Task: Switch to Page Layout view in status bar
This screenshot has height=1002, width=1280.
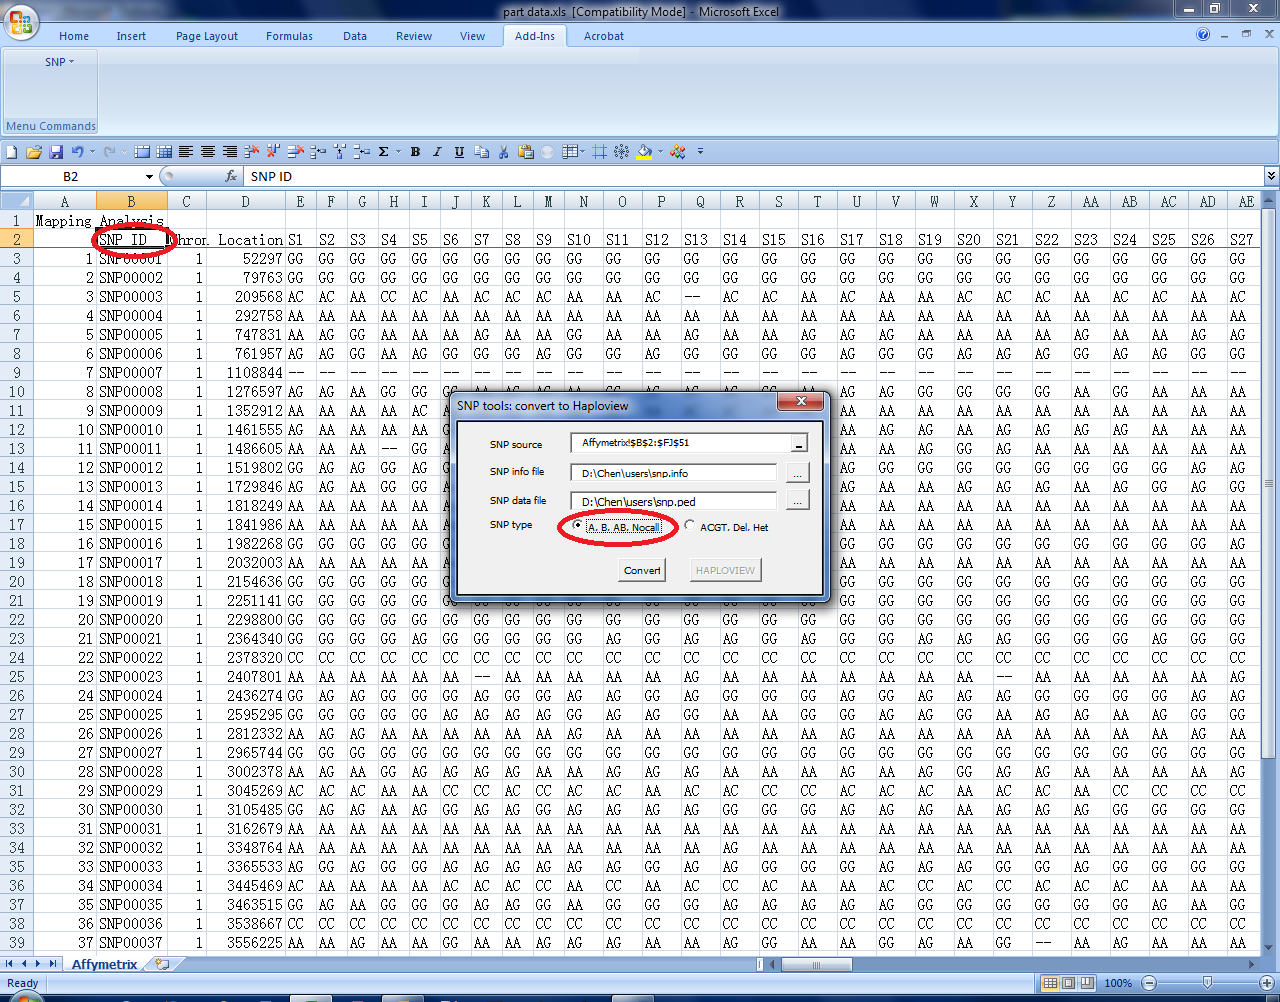Action: [1068, 983]
